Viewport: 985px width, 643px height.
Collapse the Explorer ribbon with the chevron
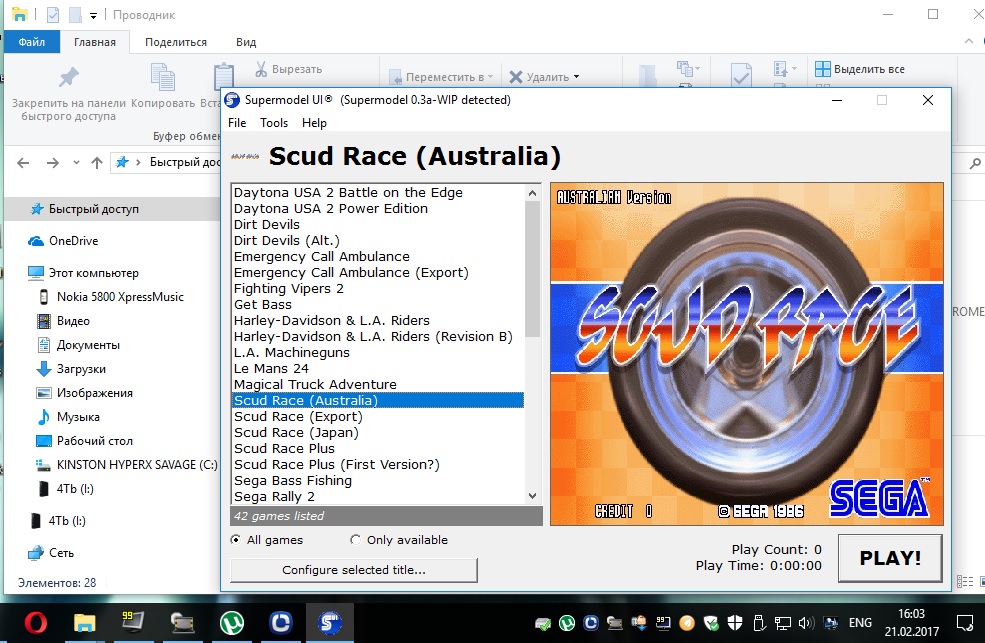click(x=968, y=41)
